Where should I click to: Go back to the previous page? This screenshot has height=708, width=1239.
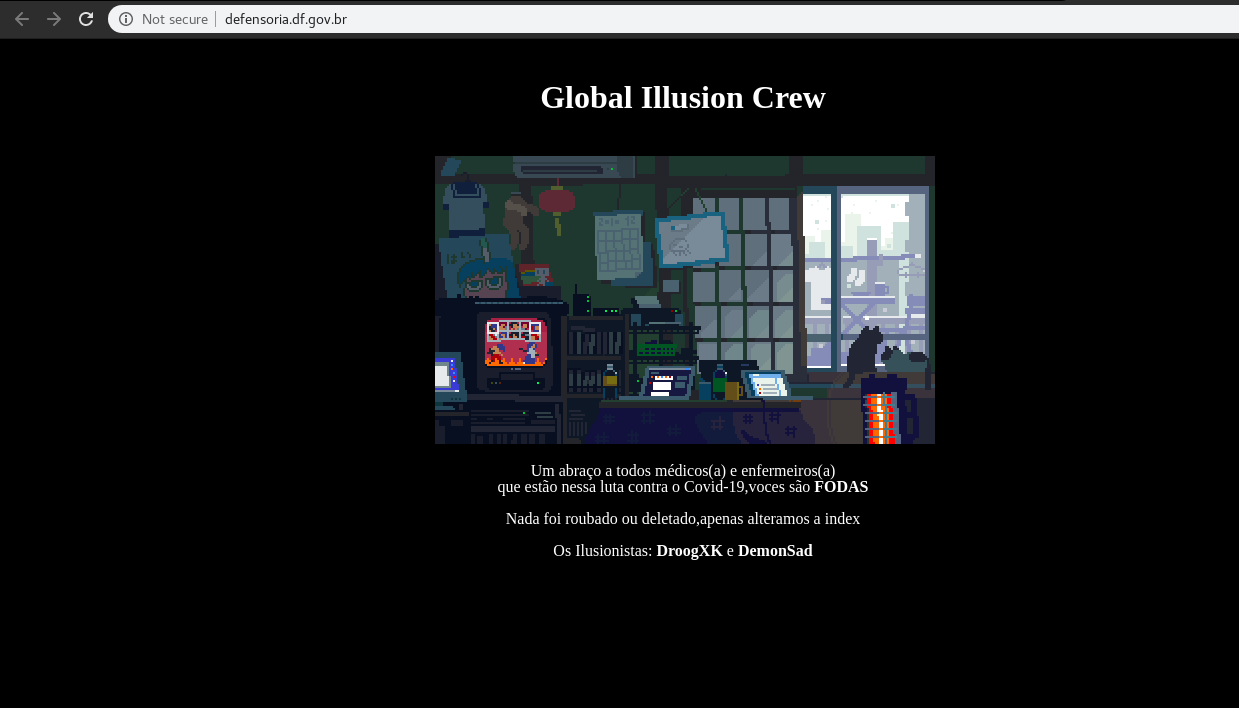pos(22,19)
